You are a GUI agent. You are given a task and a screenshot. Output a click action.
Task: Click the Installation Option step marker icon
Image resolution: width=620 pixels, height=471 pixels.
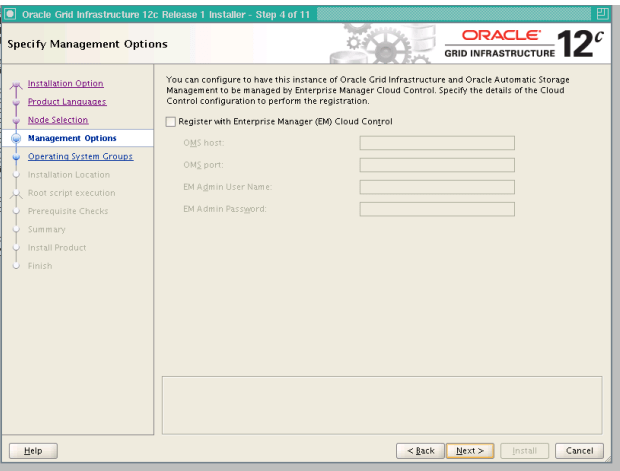pyautogui.click(x=16, y=84)
